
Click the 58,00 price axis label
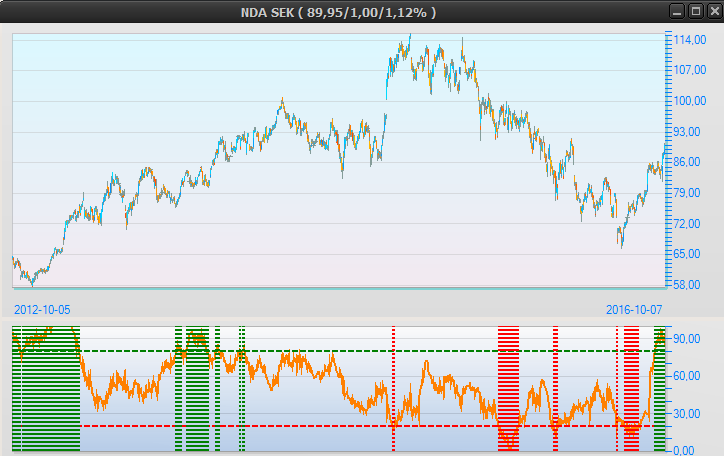(687, 285)
